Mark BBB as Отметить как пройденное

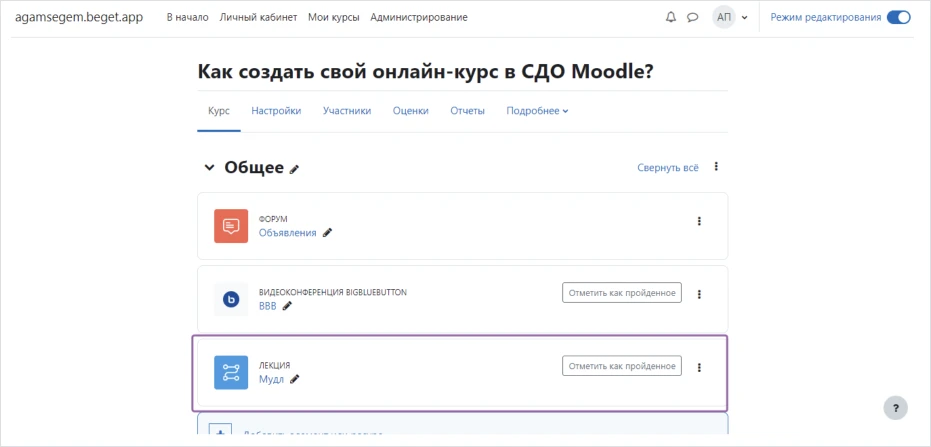[x=622, y=293]
